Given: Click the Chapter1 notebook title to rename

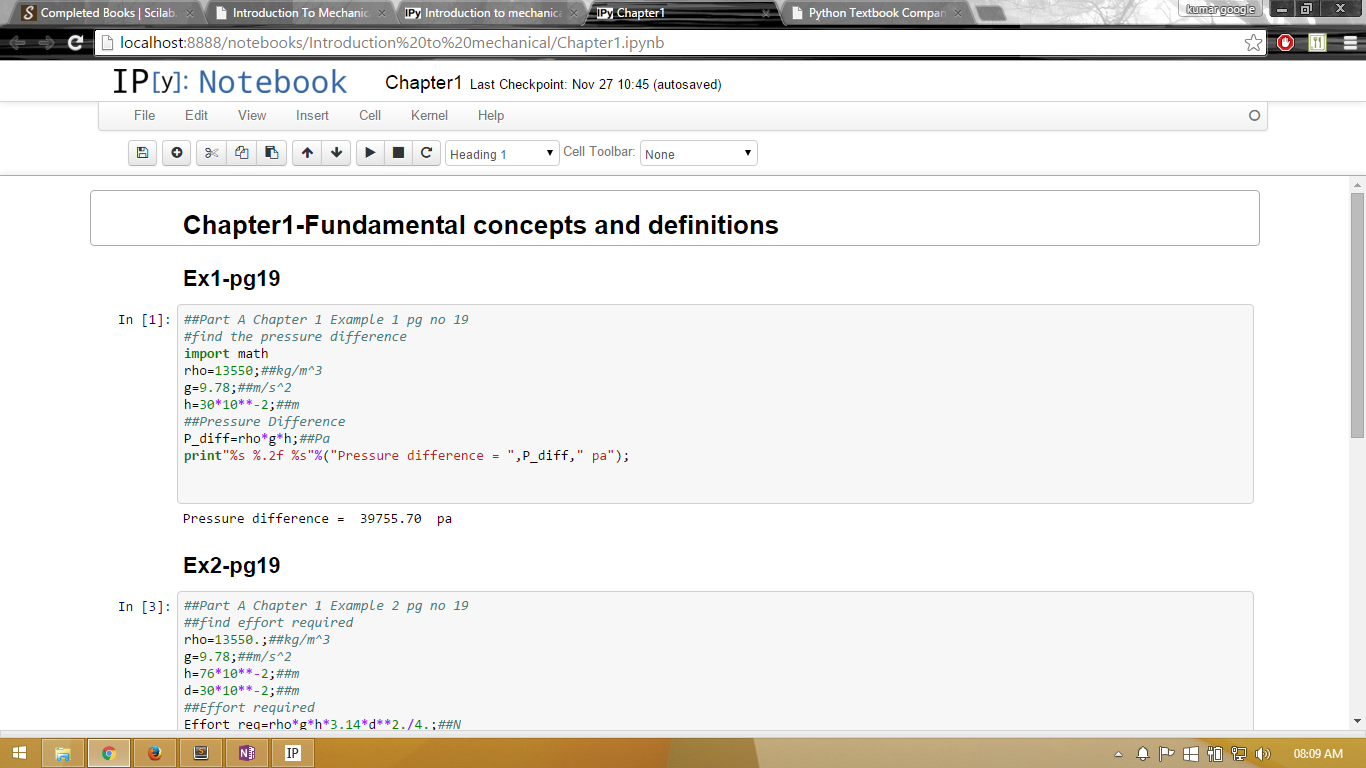Looking at the screenshot, I should [x=423, y=83].
